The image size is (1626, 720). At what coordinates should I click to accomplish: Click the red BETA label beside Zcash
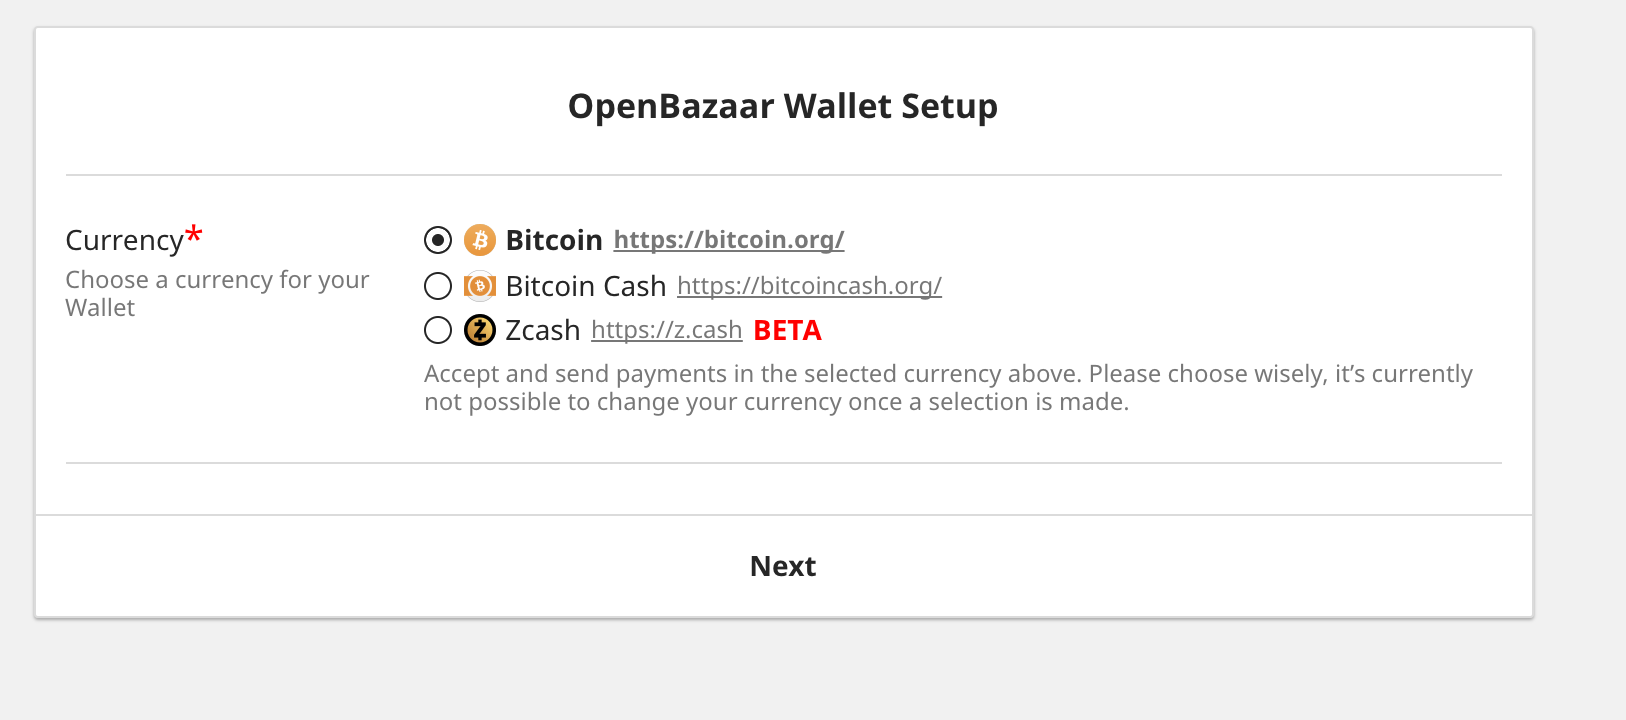tap(787, 330)
